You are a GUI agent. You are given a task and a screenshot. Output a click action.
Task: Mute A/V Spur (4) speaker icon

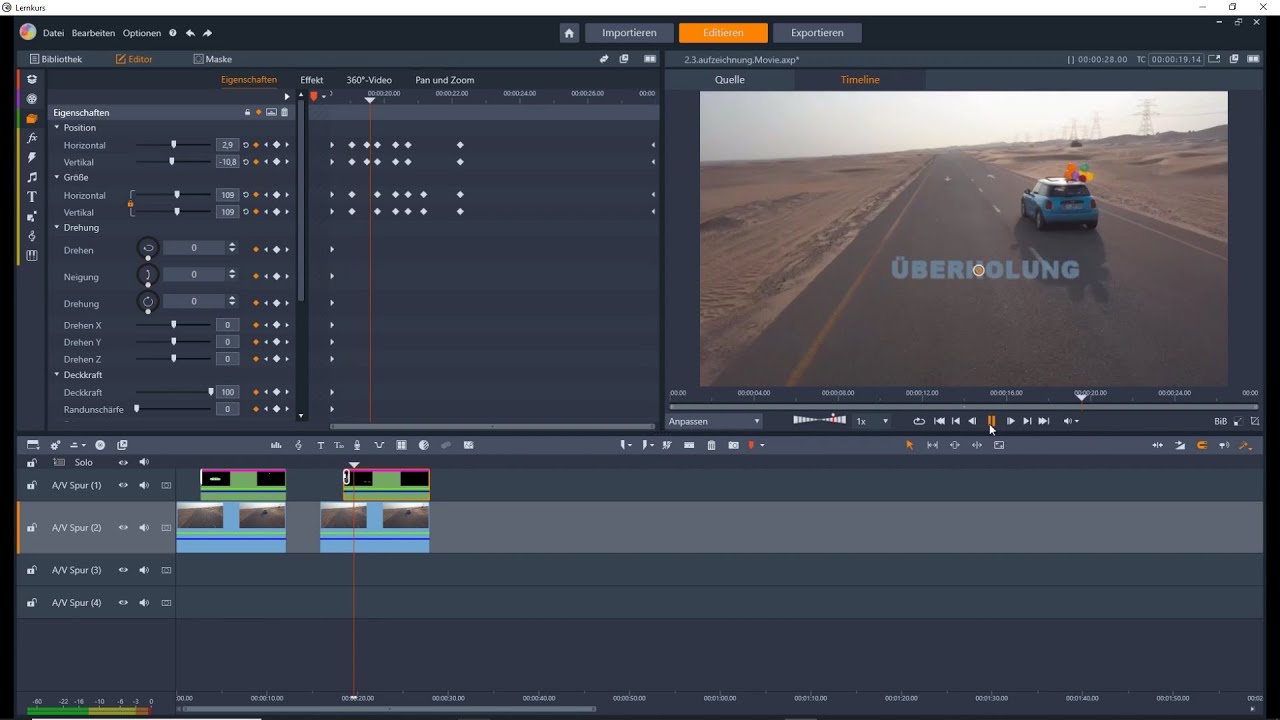(x=144, y=603)
